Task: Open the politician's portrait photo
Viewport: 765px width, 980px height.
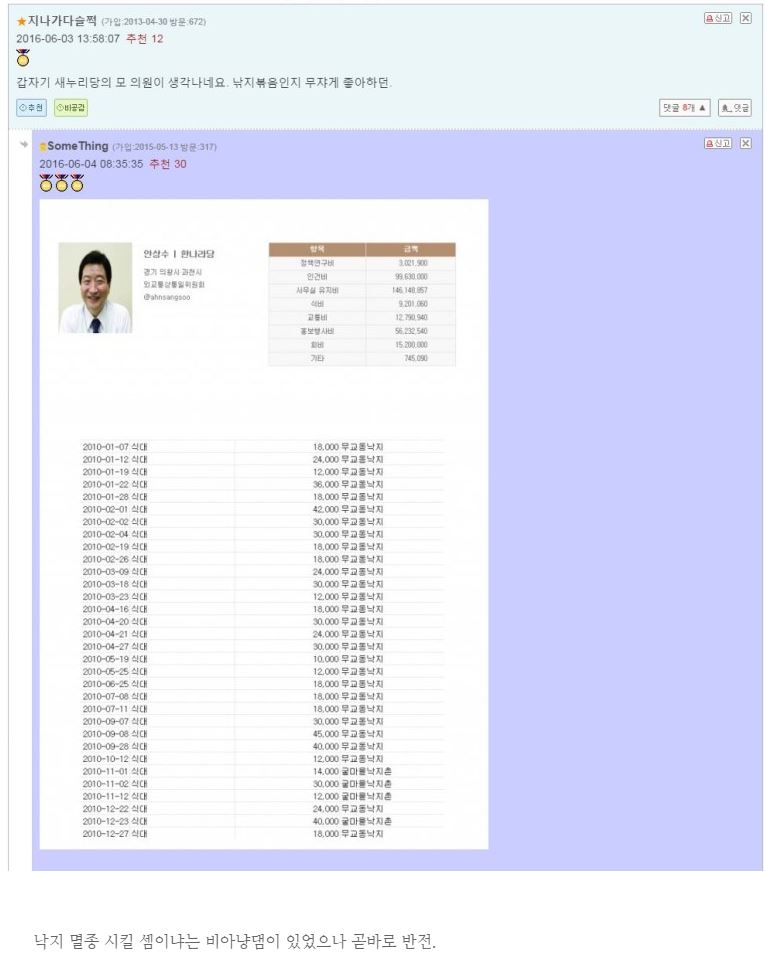Action: tap(95, 287)
